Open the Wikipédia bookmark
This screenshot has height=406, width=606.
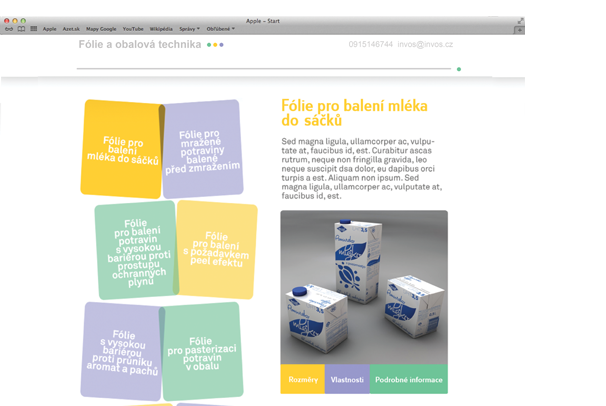tap(161, 29)
